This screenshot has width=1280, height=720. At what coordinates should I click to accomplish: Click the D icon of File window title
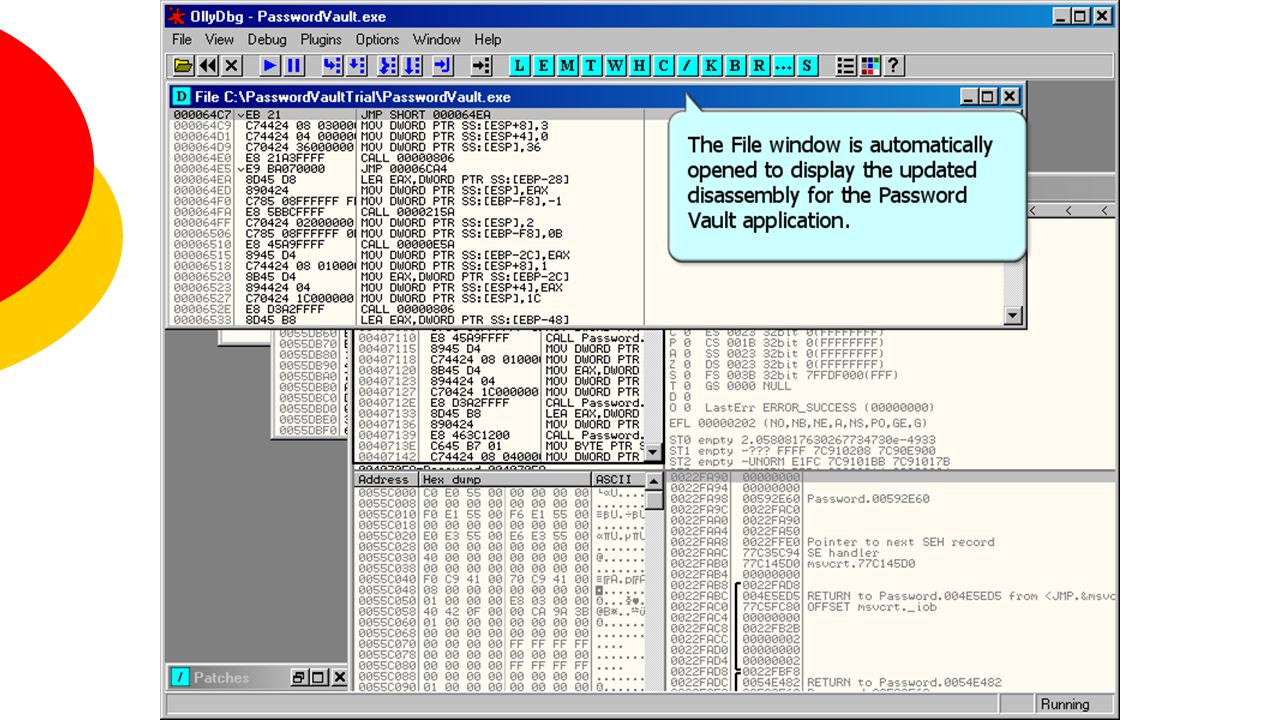181,97
